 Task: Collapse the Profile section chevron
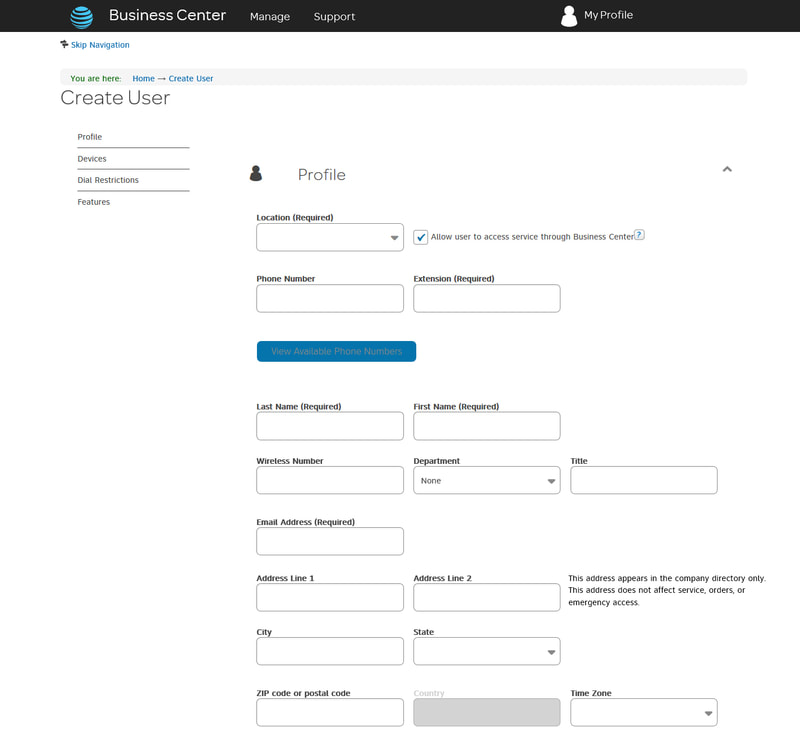click(x=727, y=169)
